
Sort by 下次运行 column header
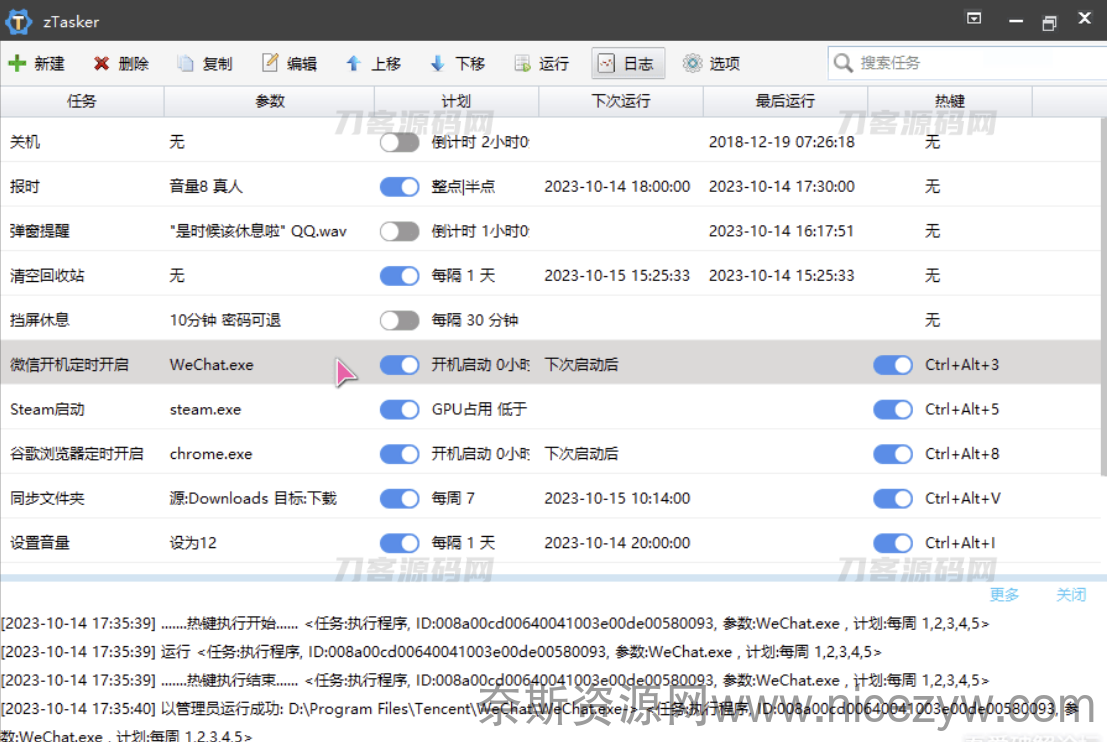point(620,101)
